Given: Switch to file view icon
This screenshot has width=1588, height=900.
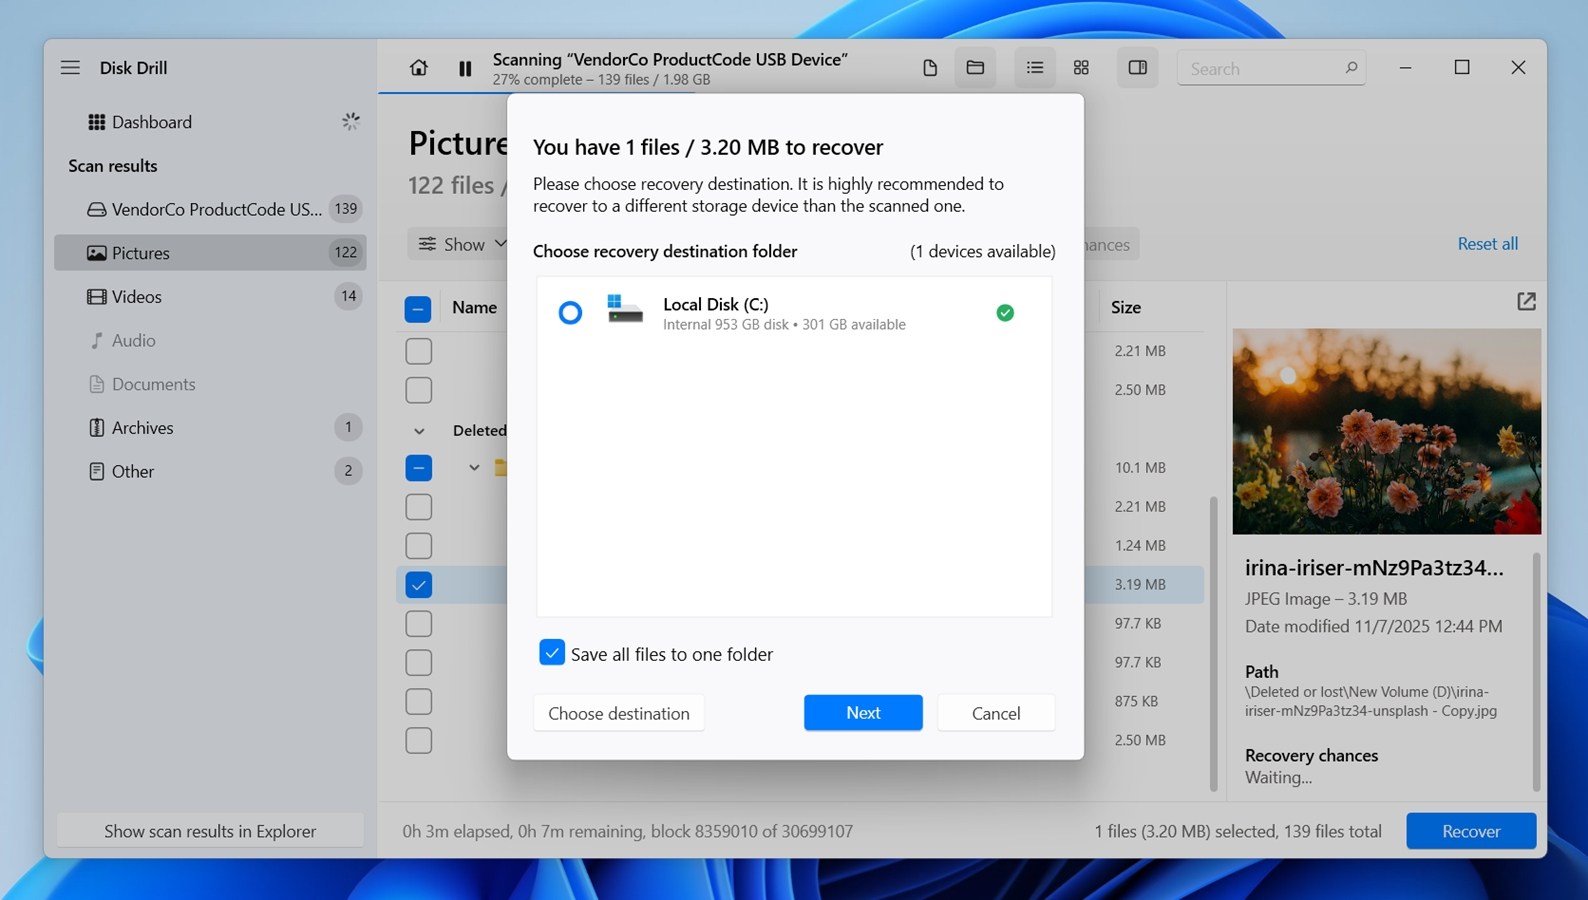Looking at the screenshot, I should tap(929, 68).
